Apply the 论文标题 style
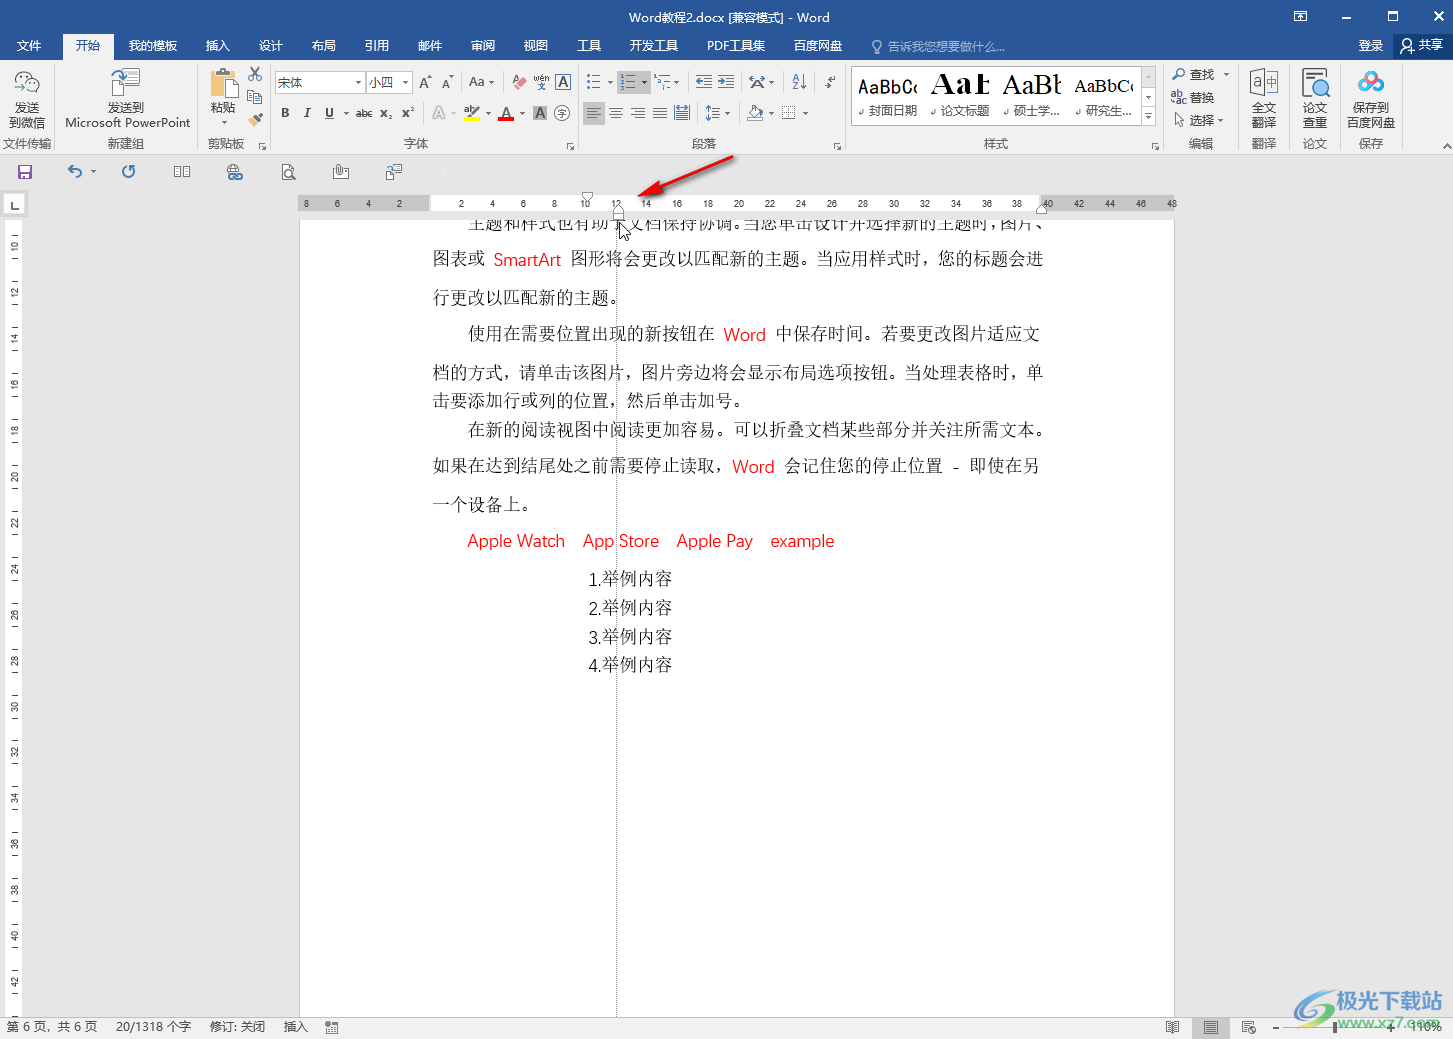This screenshot has height=1039, width=1453. pyautogui.click(x=960, y=95)
